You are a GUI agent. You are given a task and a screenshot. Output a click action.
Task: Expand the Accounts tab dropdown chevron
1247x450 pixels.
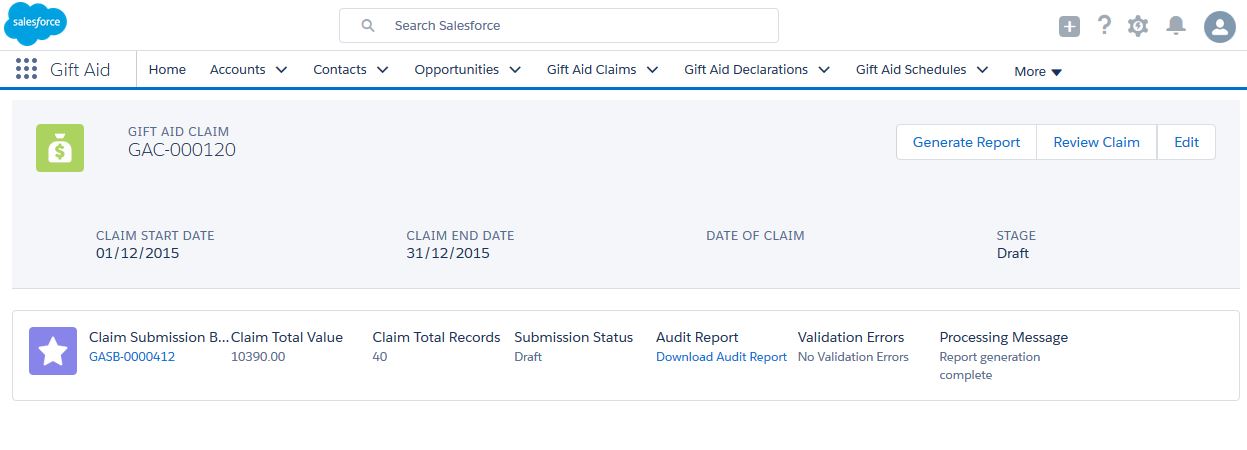click(281, 70)
